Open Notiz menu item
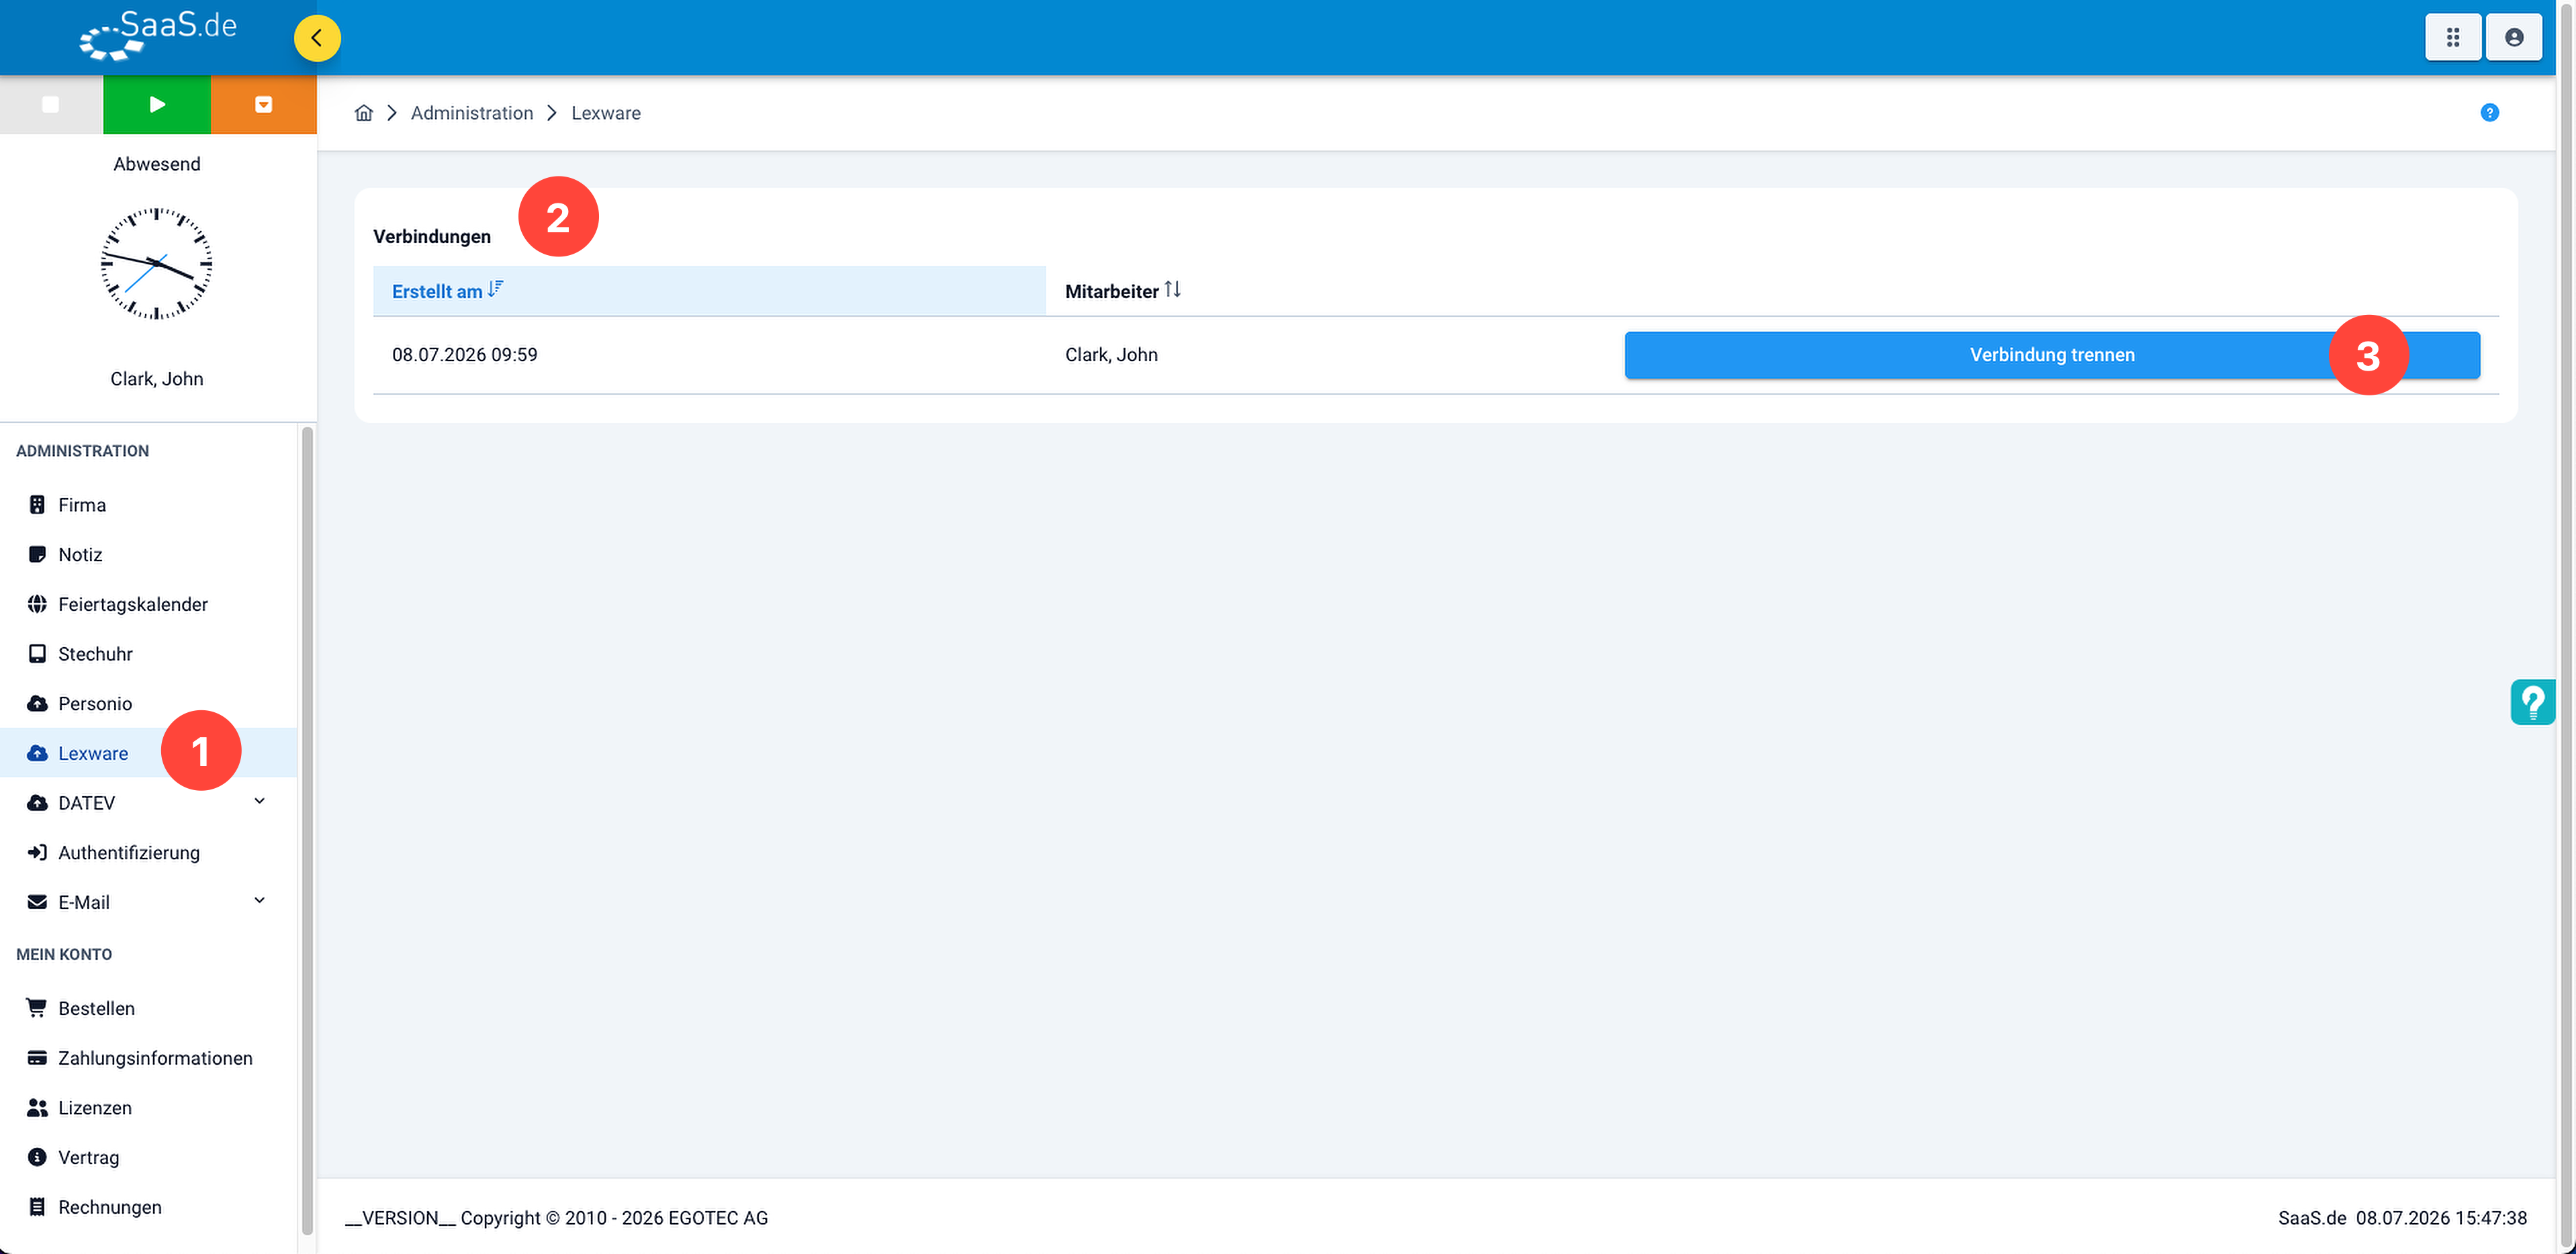Viewport: 2576px width, 1254px height. [148, 555]
